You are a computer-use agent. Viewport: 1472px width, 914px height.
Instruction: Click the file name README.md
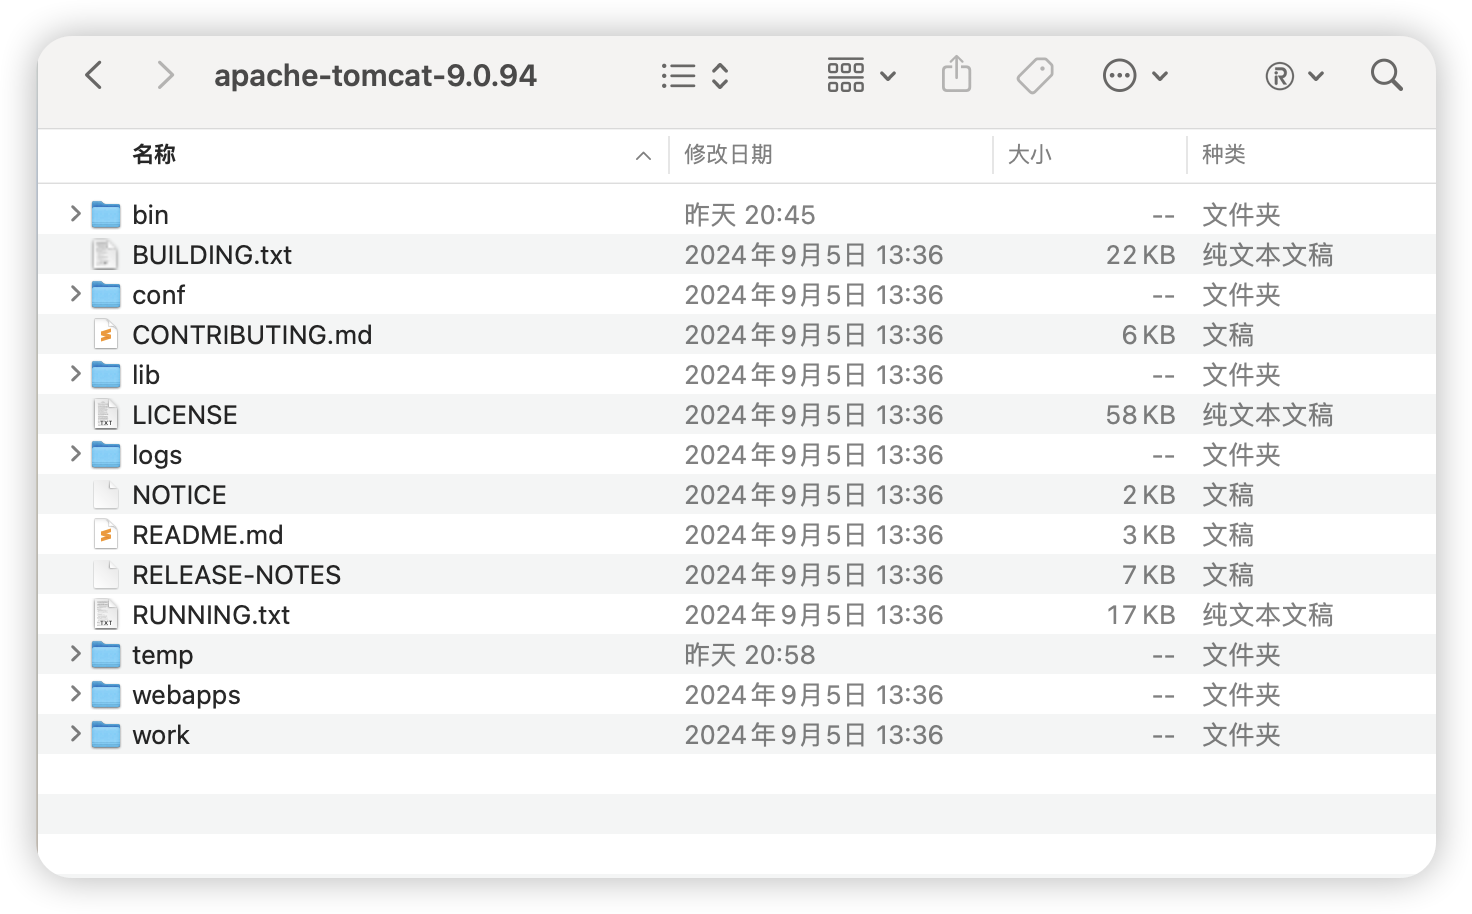tap(208, 535)
